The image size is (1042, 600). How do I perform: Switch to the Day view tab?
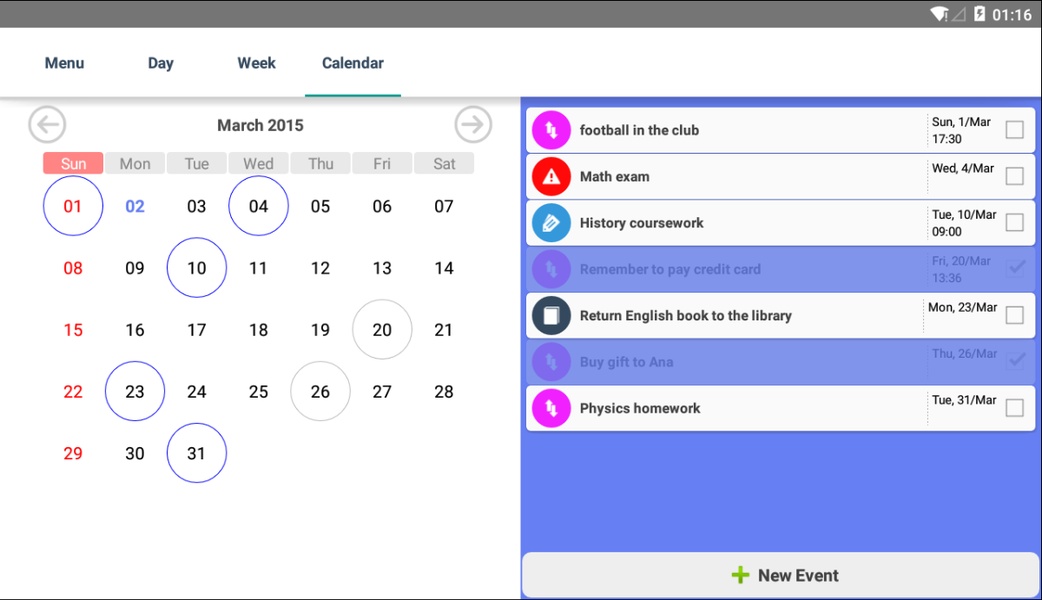pyautogui.click(x=160, y=63)
